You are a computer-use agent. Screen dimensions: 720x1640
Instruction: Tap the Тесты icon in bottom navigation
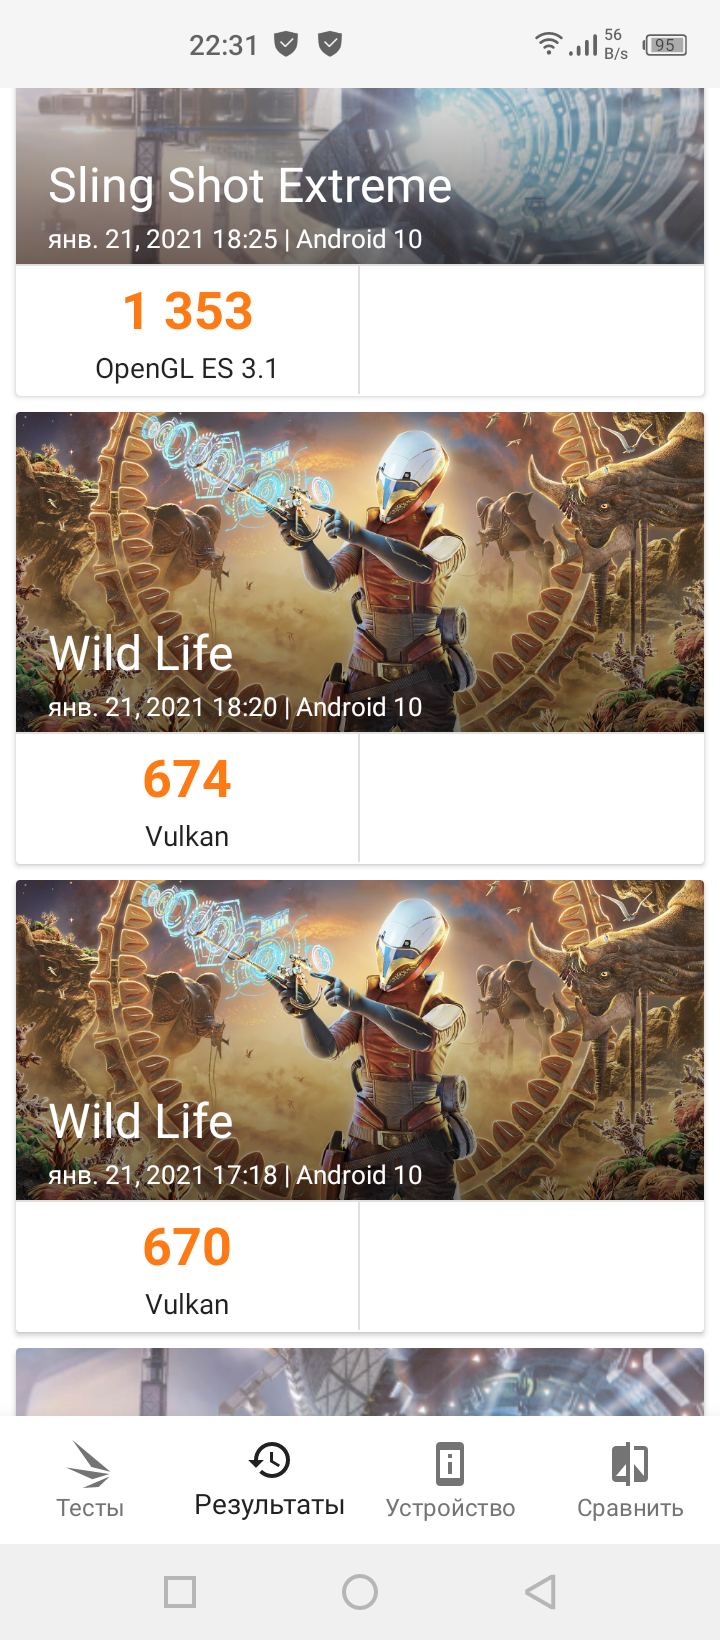pyautogui.click(x=89, y=1464)
